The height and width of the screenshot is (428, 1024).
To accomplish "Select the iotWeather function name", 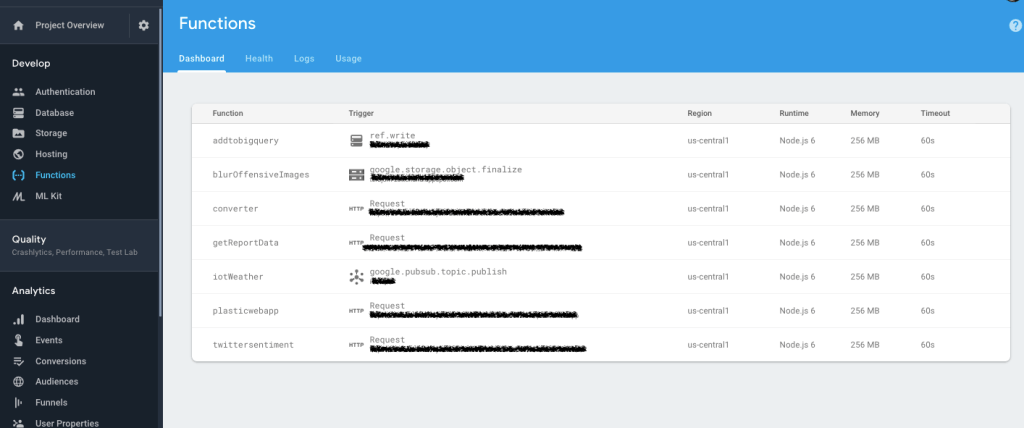I will (238, 277).
